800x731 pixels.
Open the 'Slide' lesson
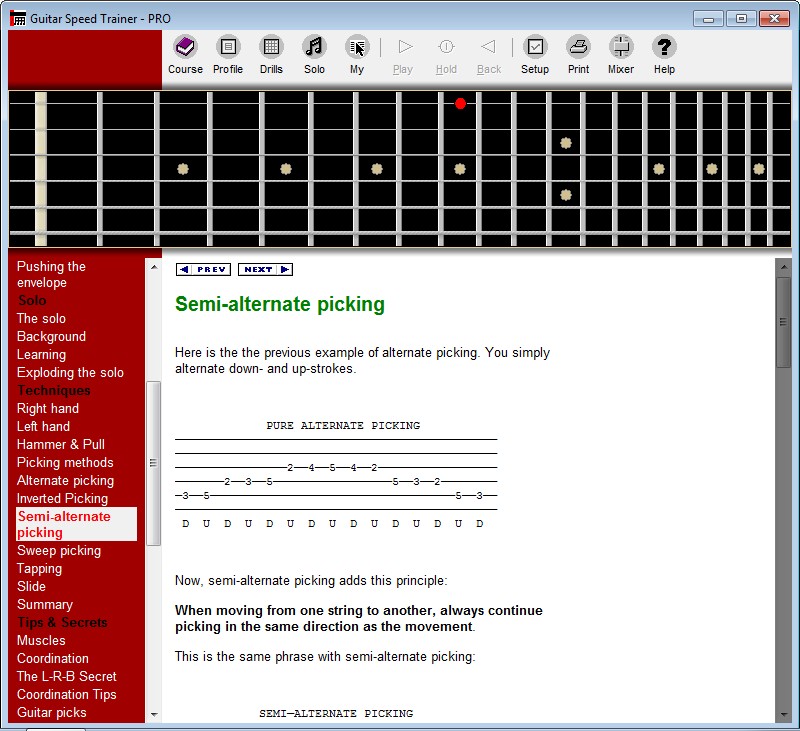[31, 586]
